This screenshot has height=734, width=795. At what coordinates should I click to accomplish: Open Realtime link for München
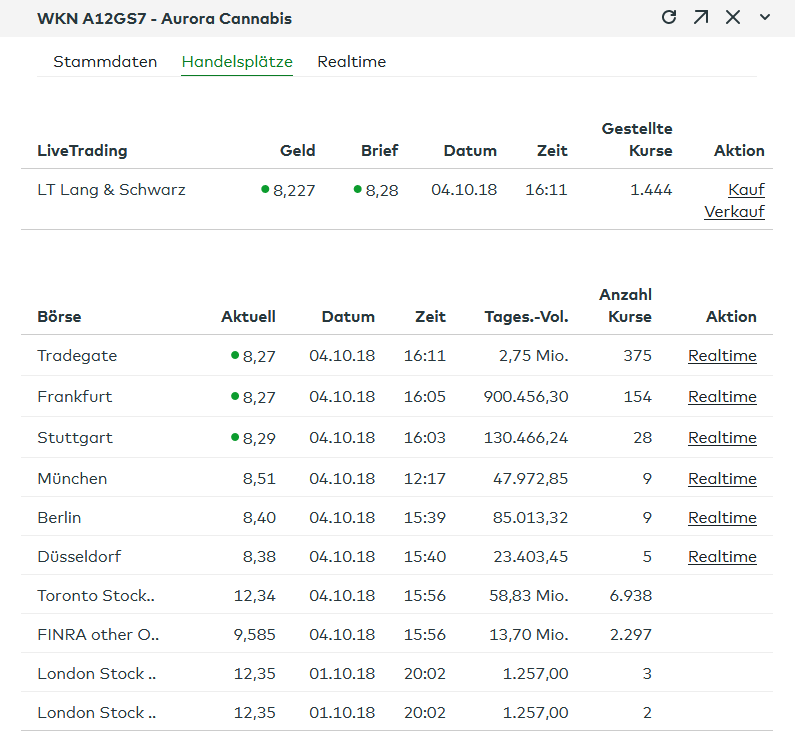click(x=722, y=479)
